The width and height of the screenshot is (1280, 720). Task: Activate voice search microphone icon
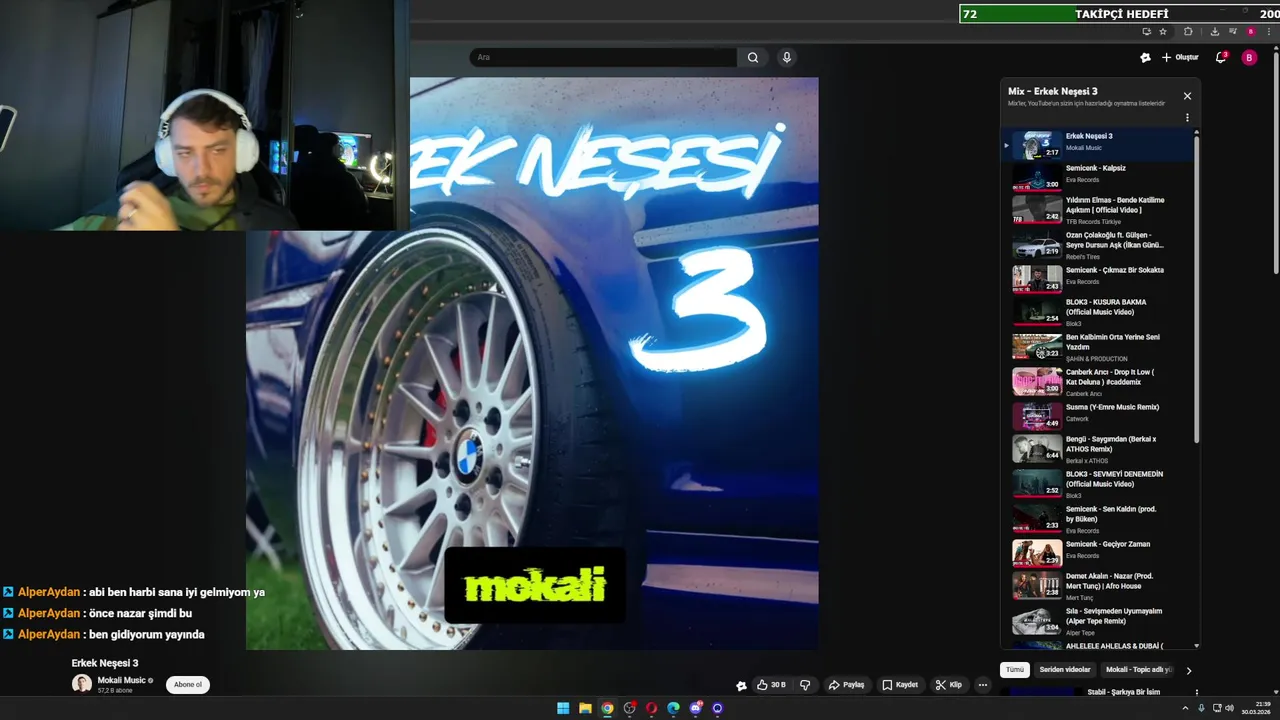(787, 57)
